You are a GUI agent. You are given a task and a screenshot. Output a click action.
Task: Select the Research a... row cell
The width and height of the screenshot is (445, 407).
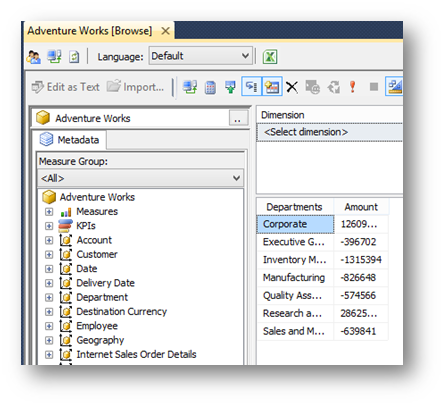coord(295,313)
